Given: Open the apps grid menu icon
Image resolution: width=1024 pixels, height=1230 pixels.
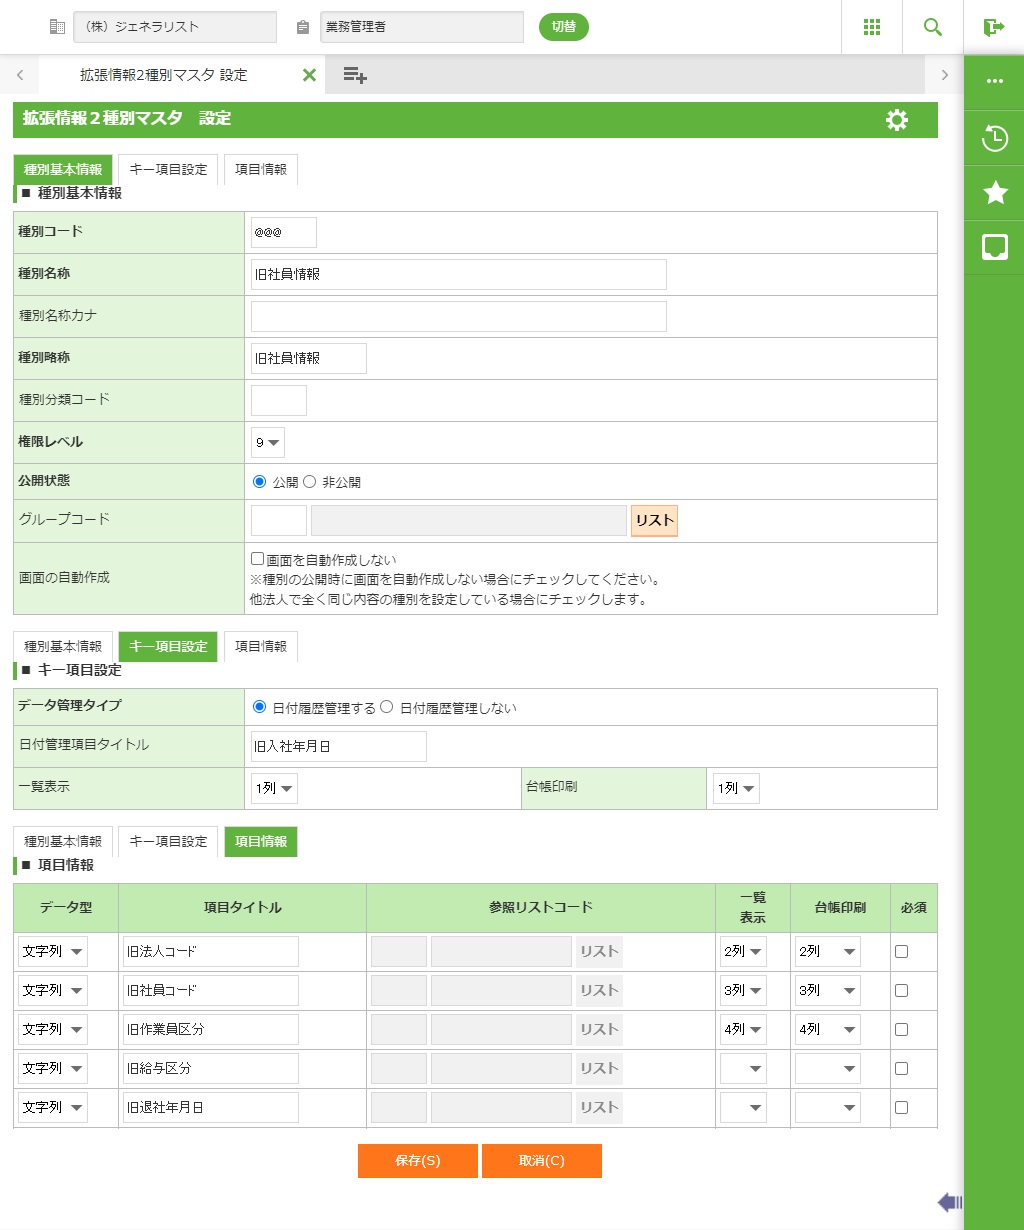Looking at the screenshot, I should 871,27.
